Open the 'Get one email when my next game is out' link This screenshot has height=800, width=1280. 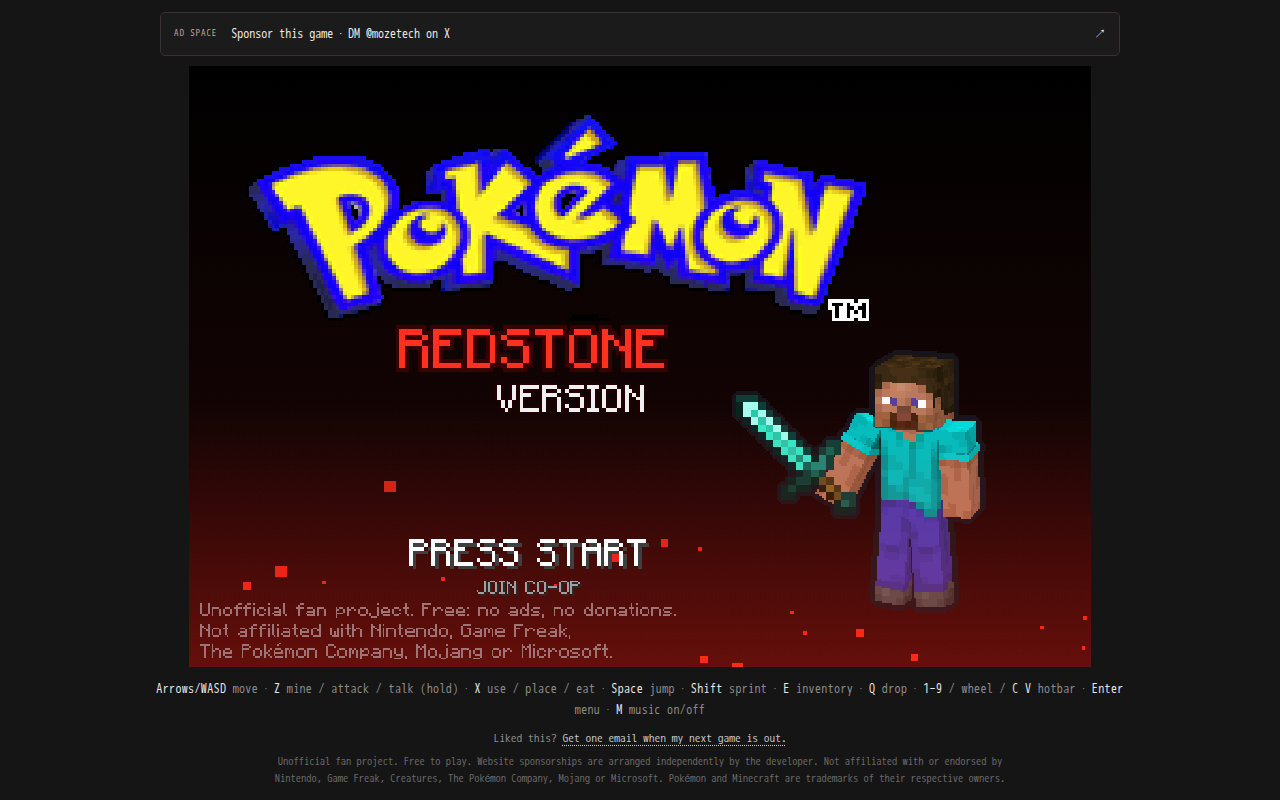(674, 739)
